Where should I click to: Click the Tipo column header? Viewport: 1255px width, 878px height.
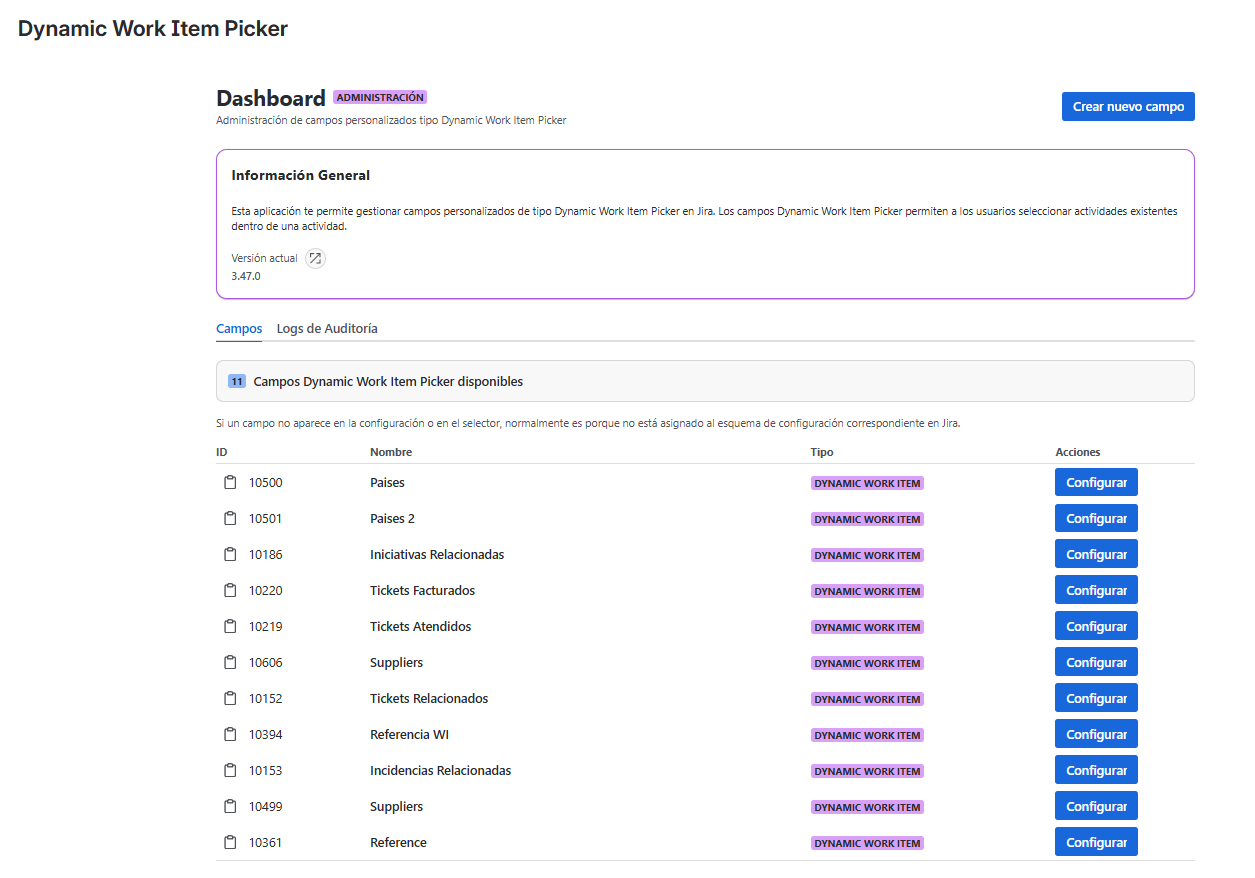point(822,453)
